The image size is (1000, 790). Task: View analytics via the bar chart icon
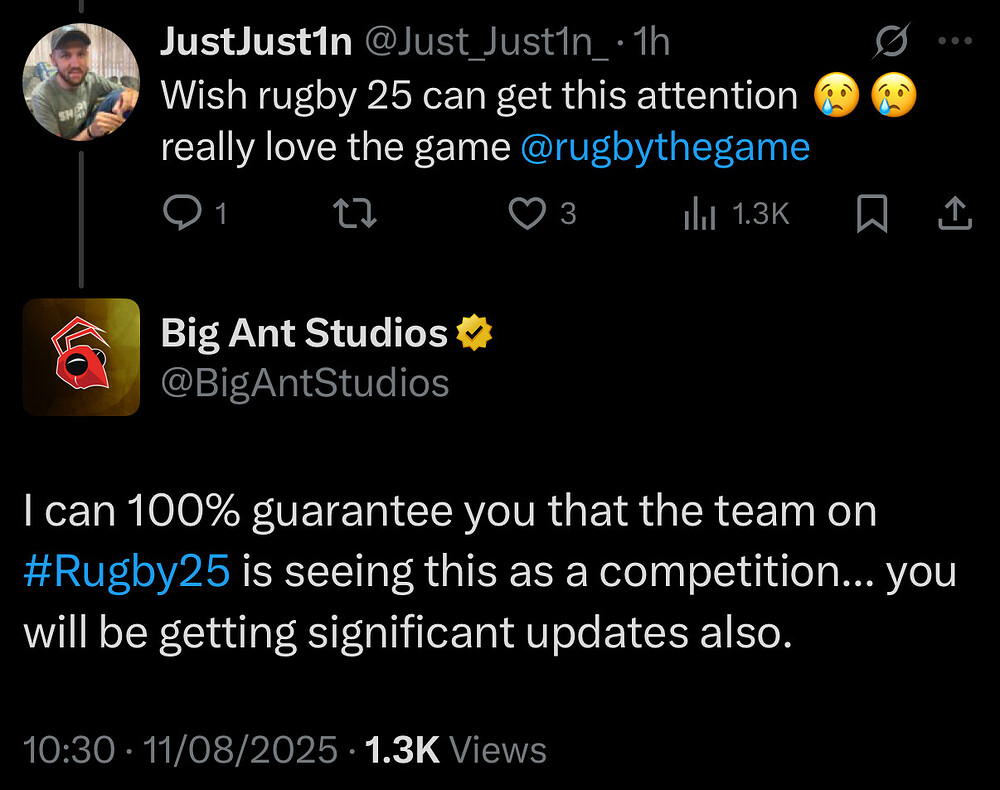coord(699,214)
